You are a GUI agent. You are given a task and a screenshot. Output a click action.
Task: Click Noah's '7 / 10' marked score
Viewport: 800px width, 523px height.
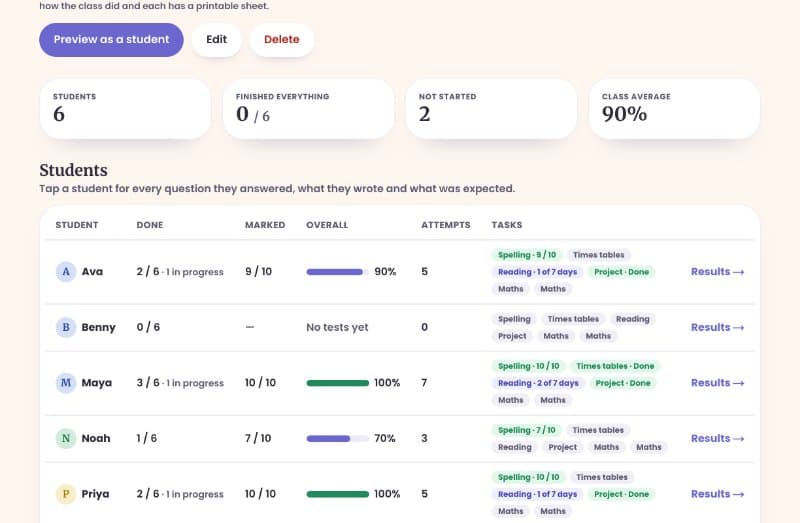pyautogui.click(x=258, y=438)
